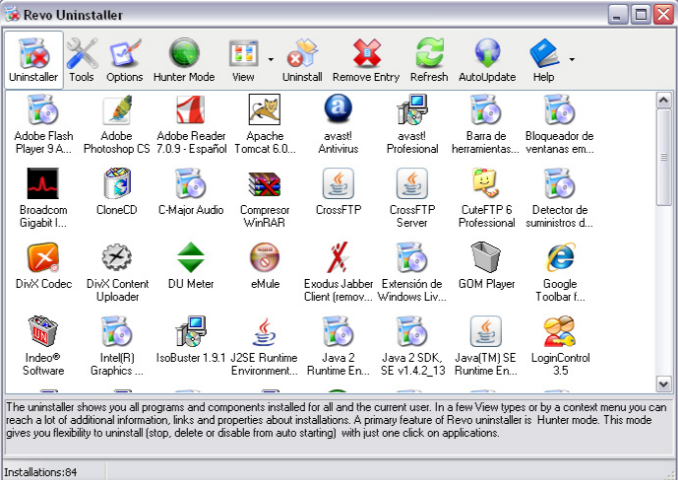
Task: Select Detector de suministros entry
Action: (560, 198)
